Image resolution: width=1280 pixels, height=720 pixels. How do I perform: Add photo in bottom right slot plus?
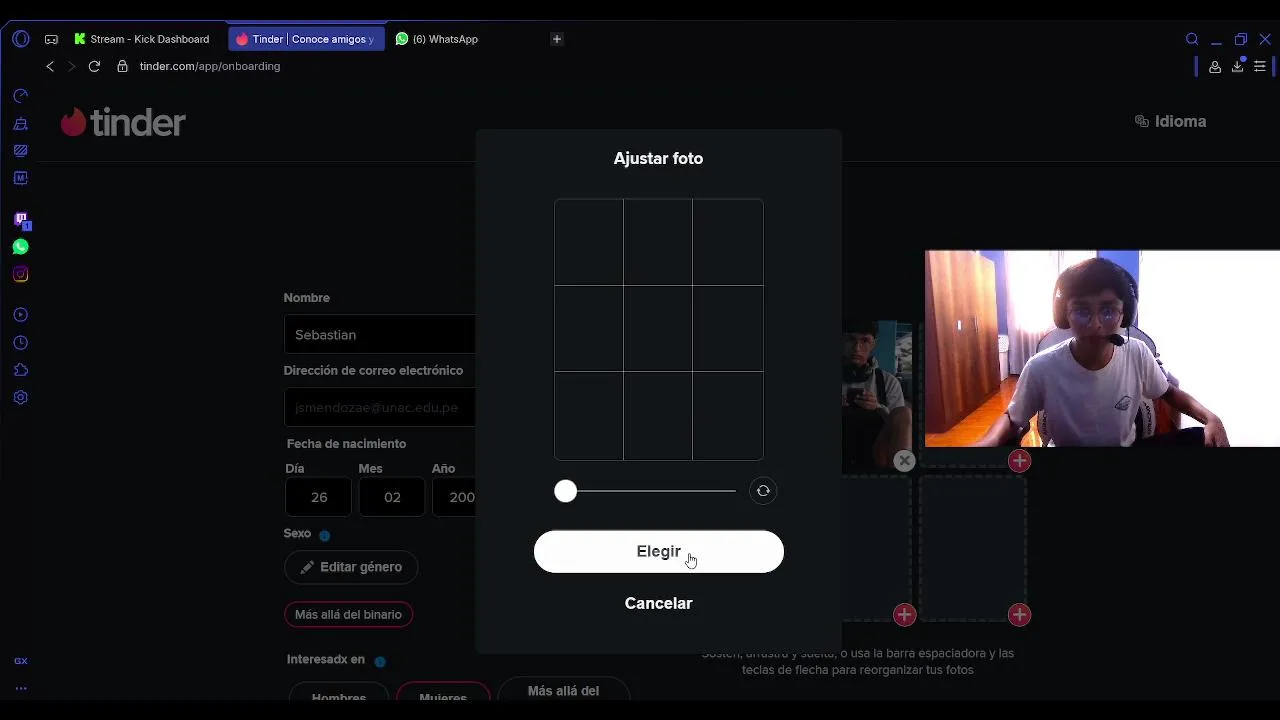1019,615
